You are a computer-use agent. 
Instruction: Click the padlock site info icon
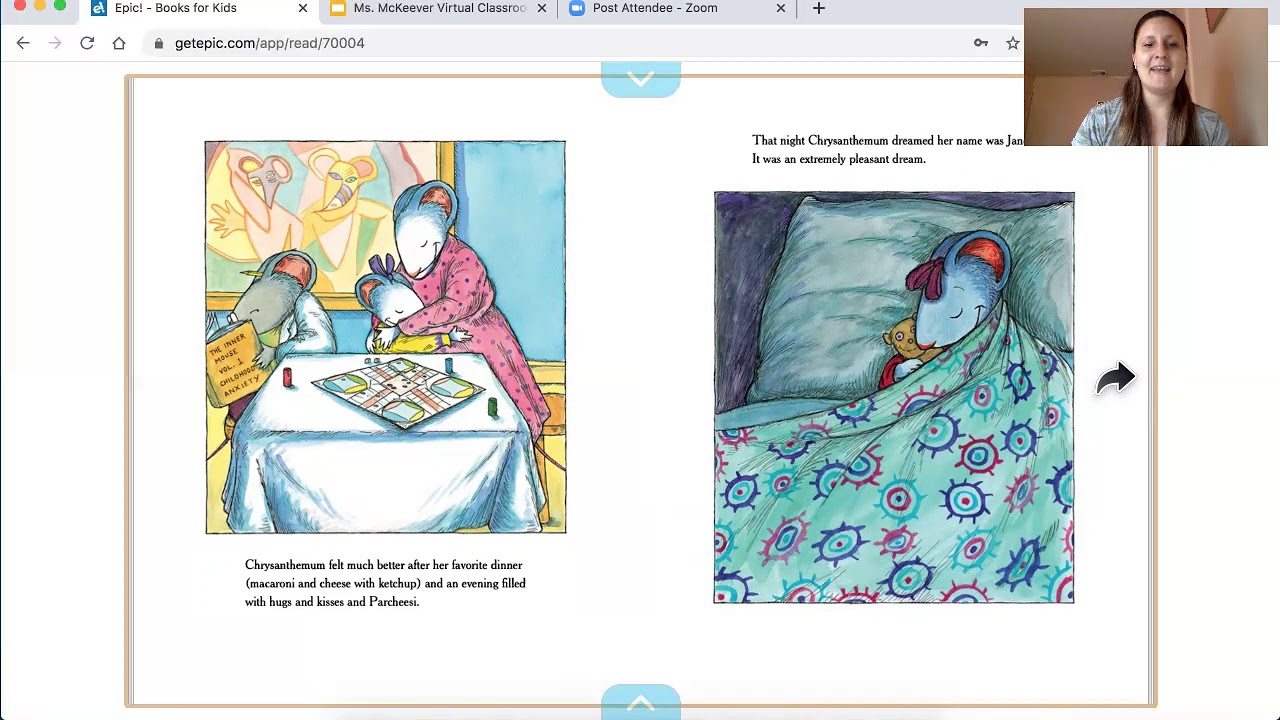point(158,43)
